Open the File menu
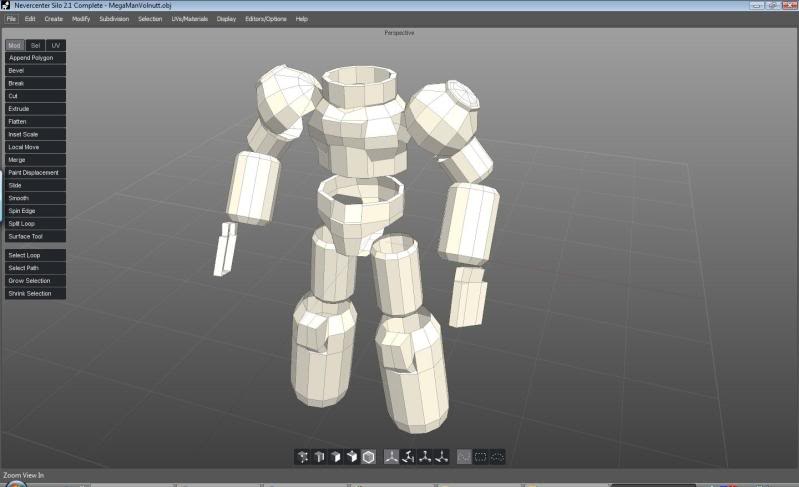 tap(11, 19)
